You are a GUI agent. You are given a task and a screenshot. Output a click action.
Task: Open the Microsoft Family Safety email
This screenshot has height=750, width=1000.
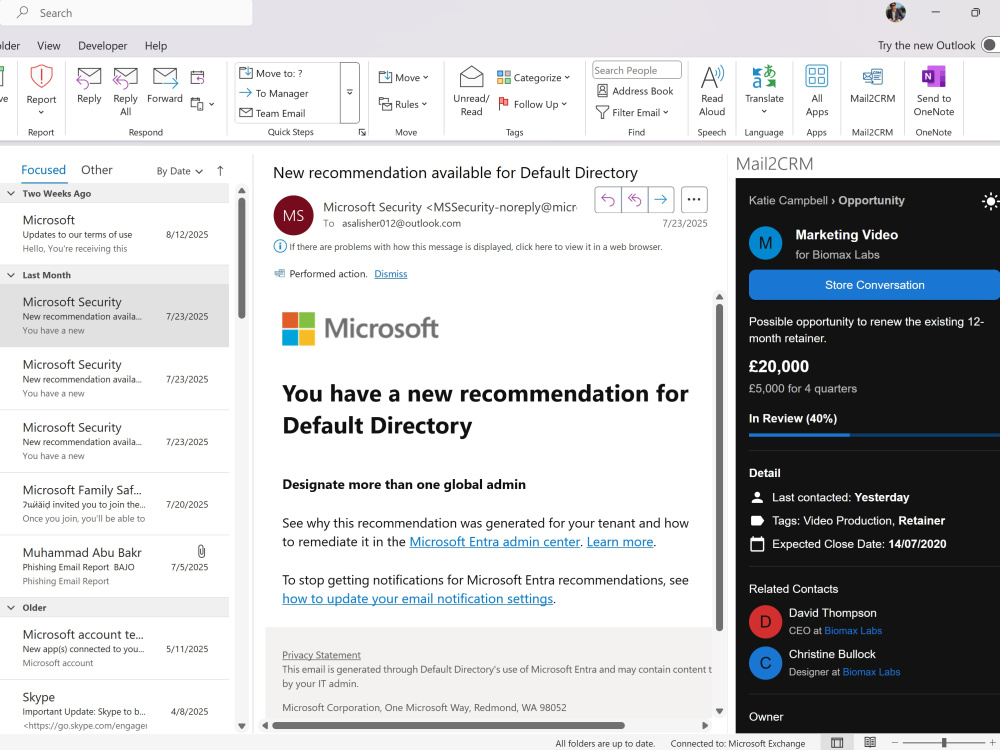click(114, 504)
